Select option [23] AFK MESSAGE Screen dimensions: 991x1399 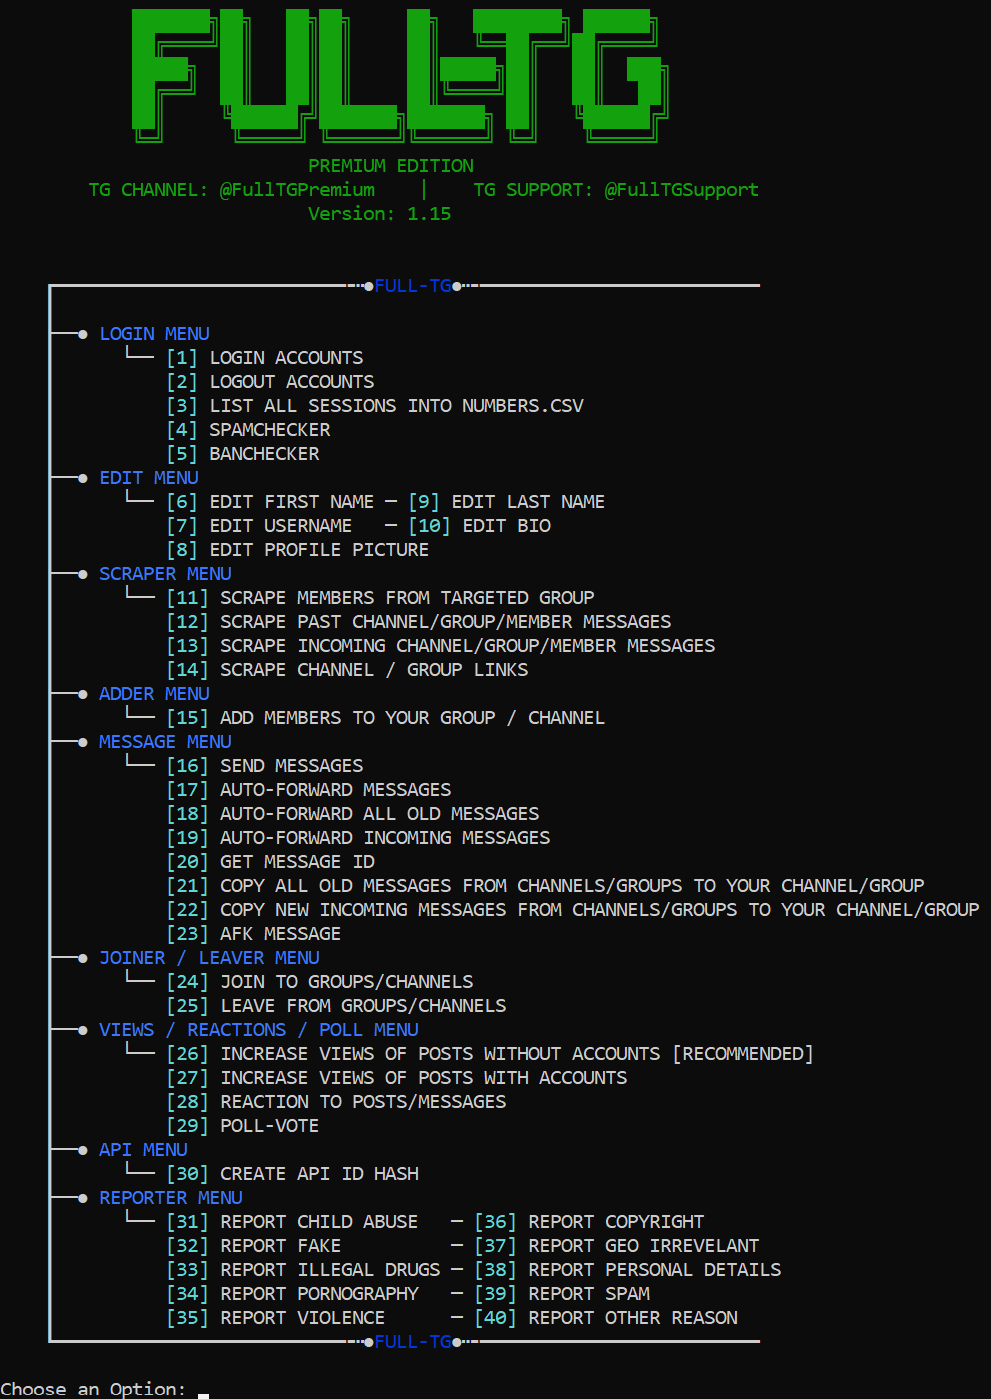coord(254,934)
